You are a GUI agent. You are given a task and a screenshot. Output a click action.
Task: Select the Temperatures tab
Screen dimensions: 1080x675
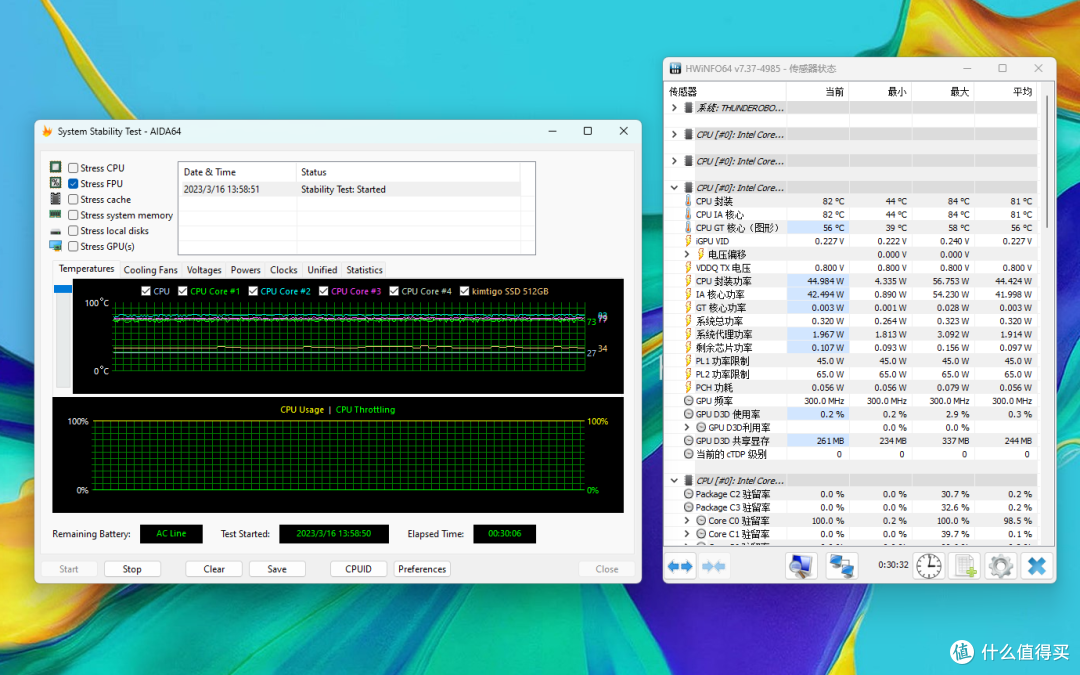tap(86, 269)
